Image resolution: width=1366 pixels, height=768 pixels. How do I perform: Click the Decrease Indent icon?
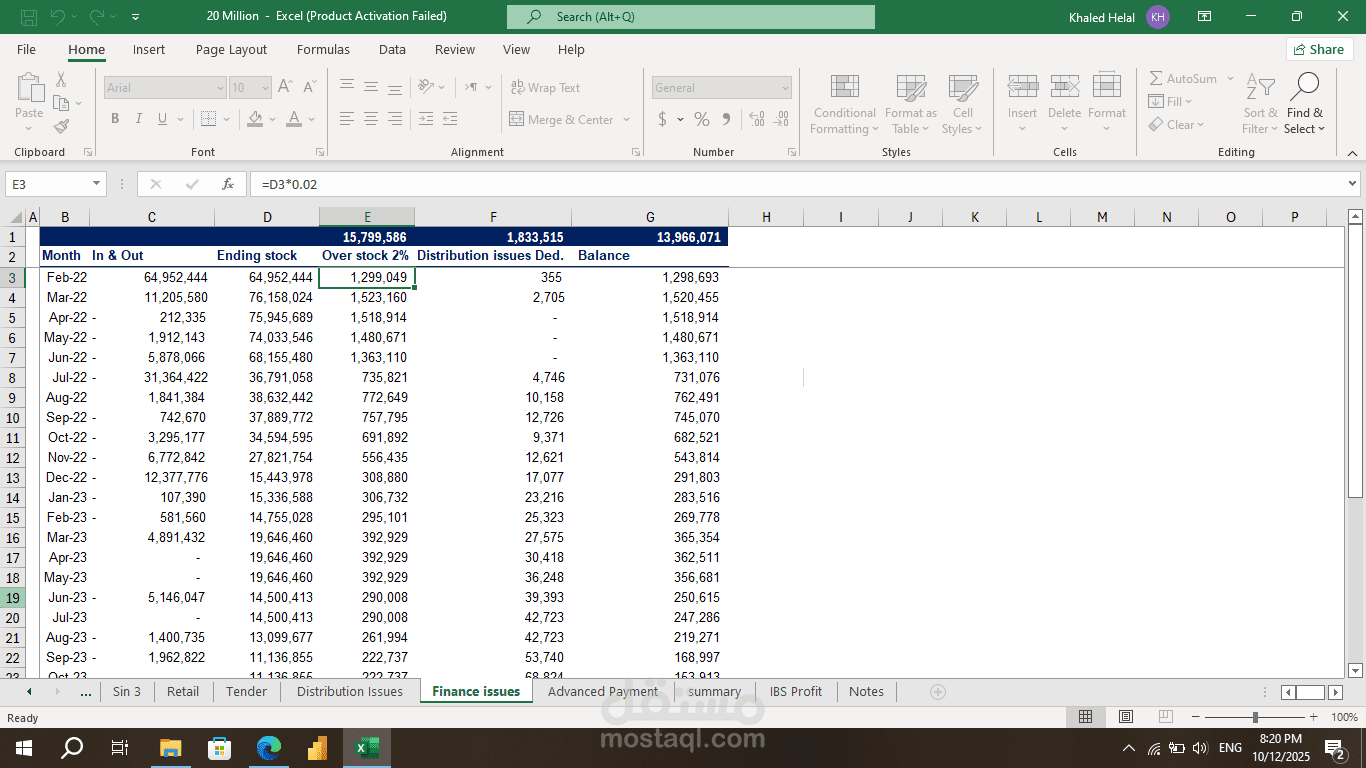pyautogui.click(x=426, y=119)
